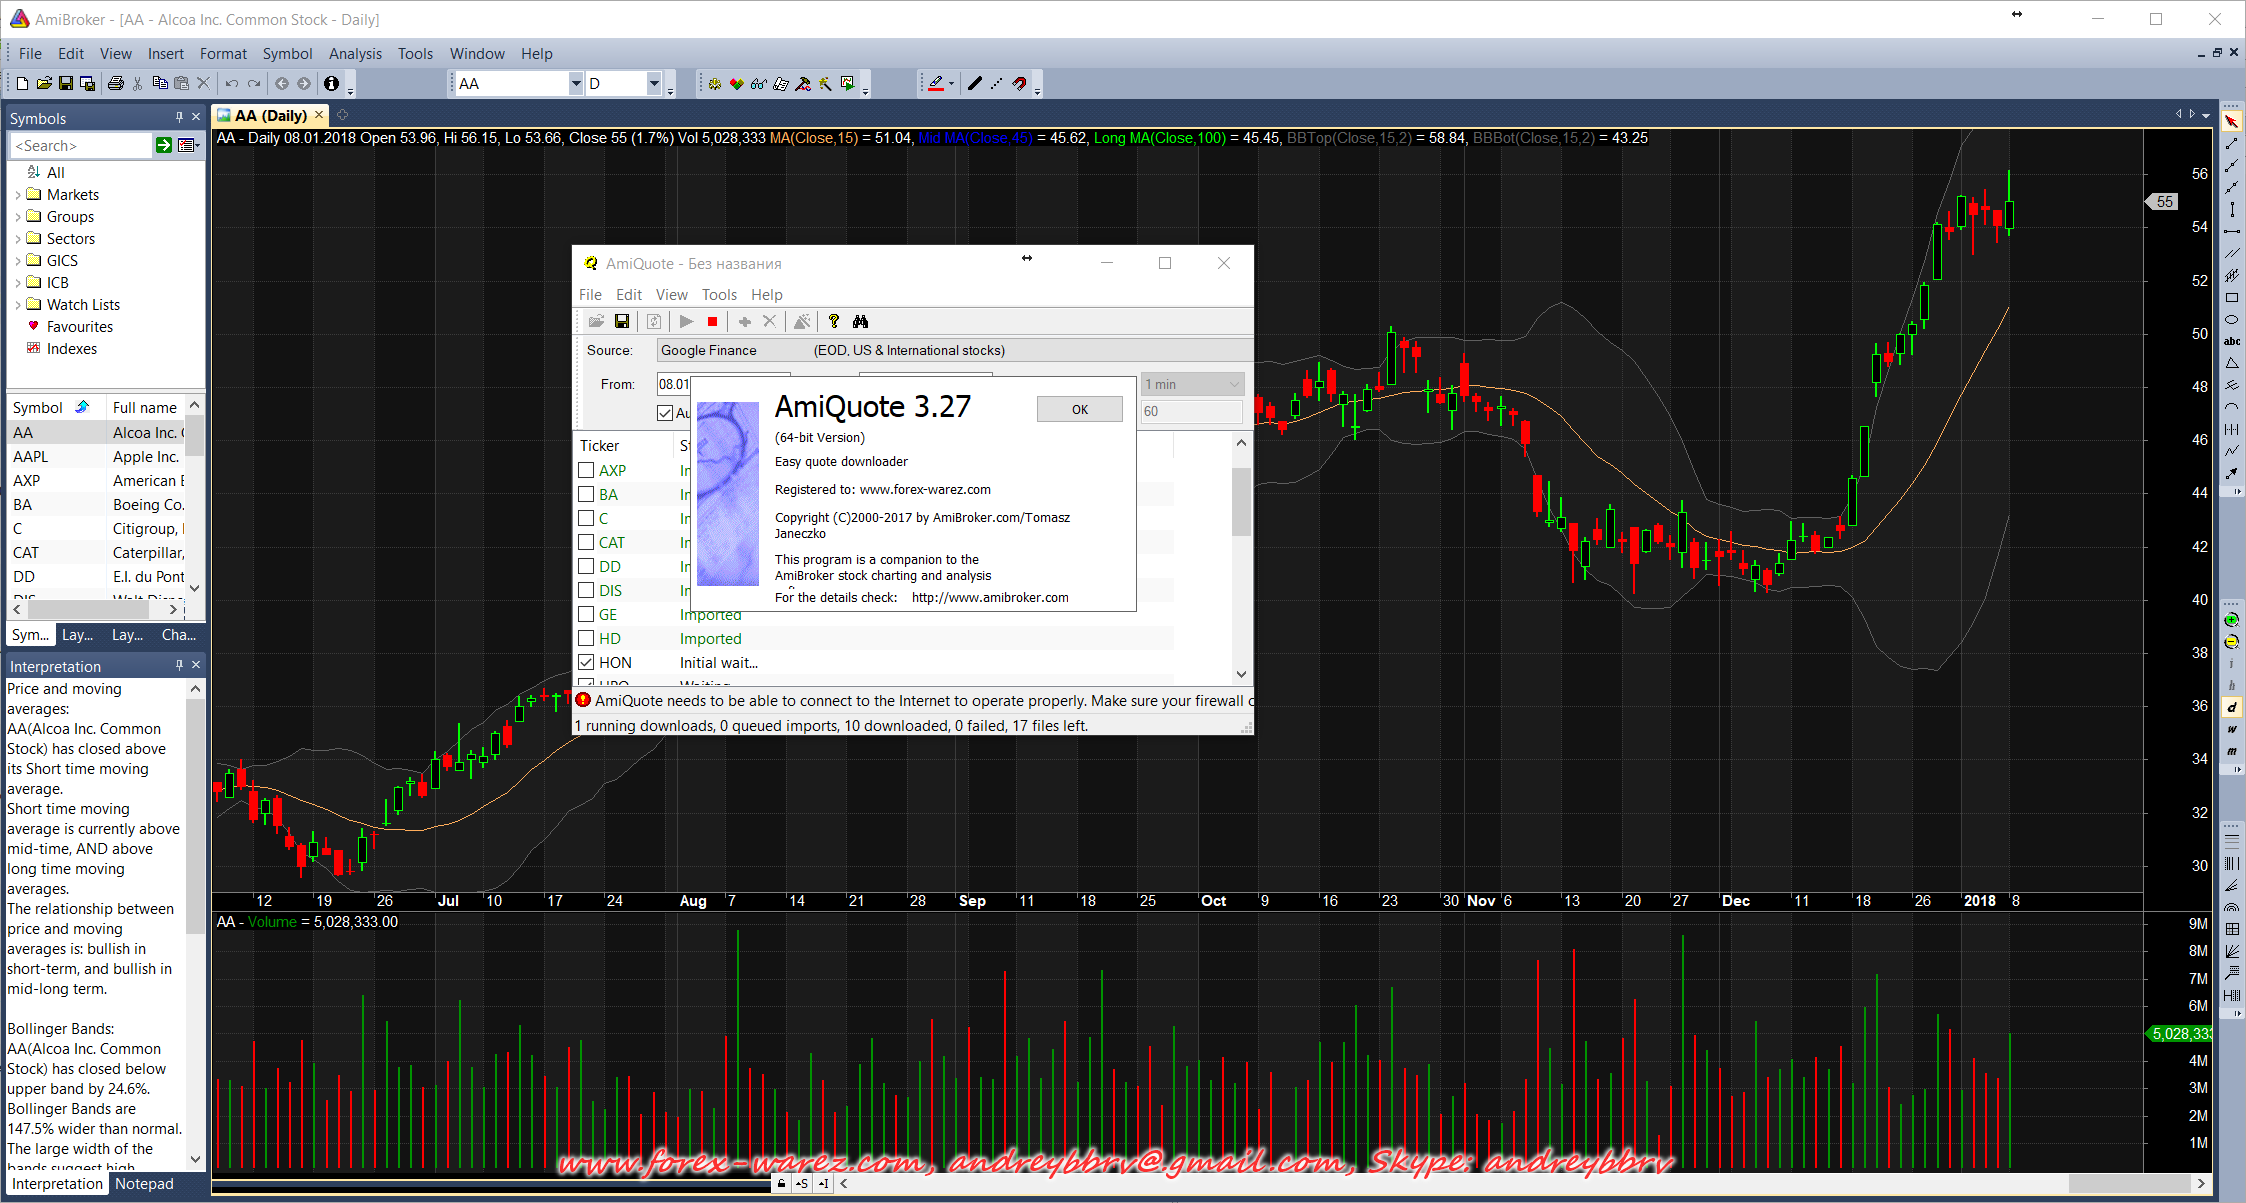Click the www.amibroker.com link
The height and width of the screenshot is (1203, 2246).
(x=990, y=598)
